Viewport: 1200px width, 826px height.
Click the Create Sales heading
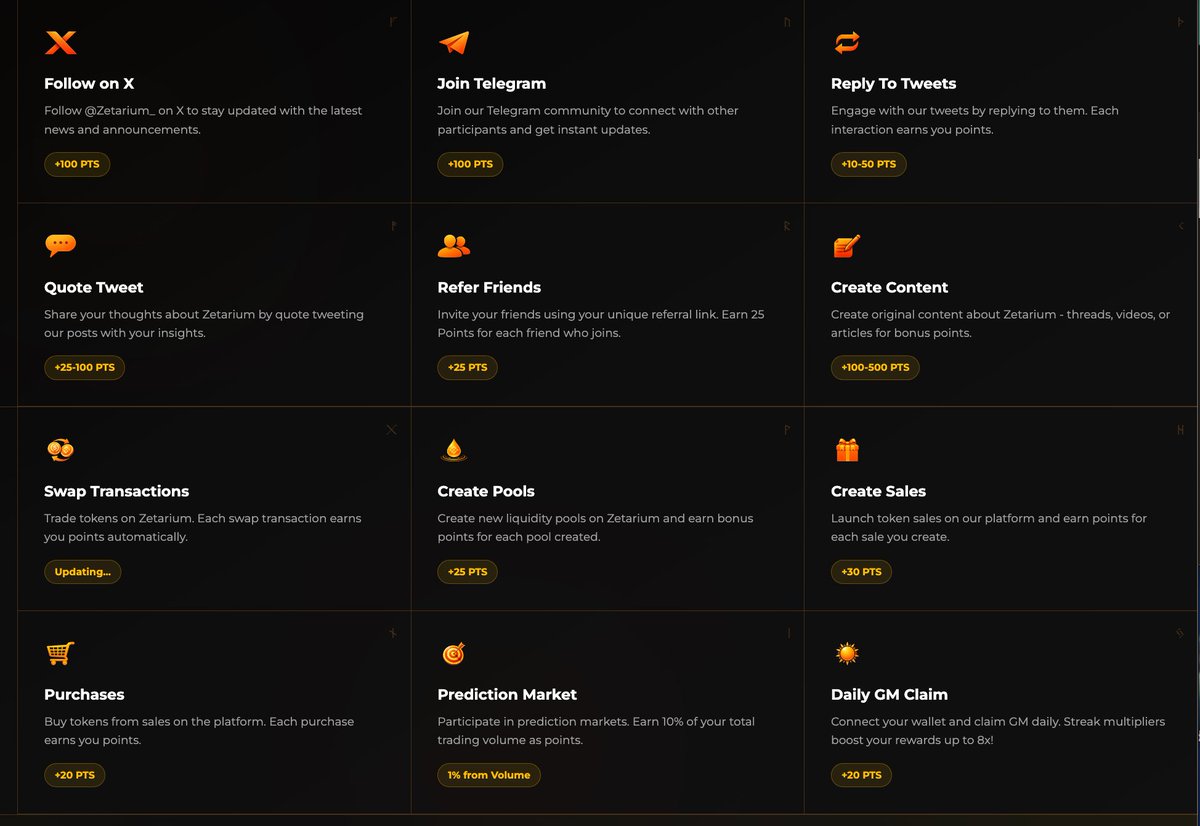click(x=878, y=491)
